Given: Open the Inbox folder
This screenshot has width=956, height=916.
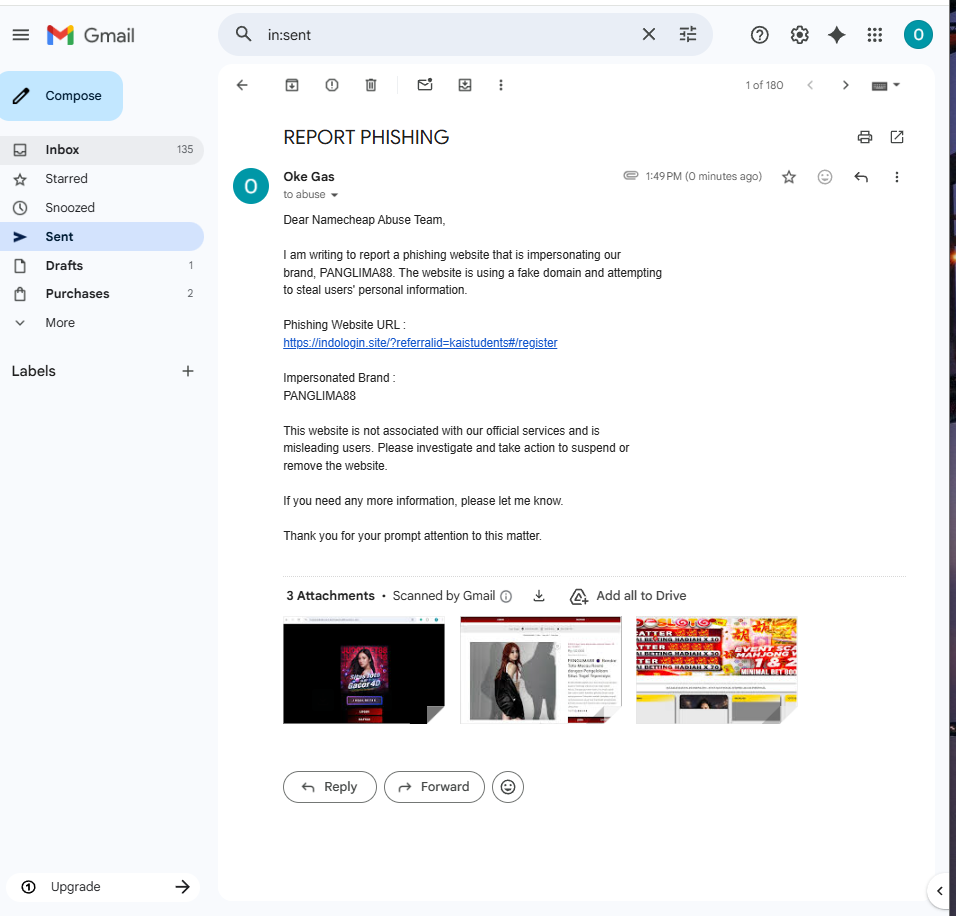Looking at the screenshot, I should (102, 150).
